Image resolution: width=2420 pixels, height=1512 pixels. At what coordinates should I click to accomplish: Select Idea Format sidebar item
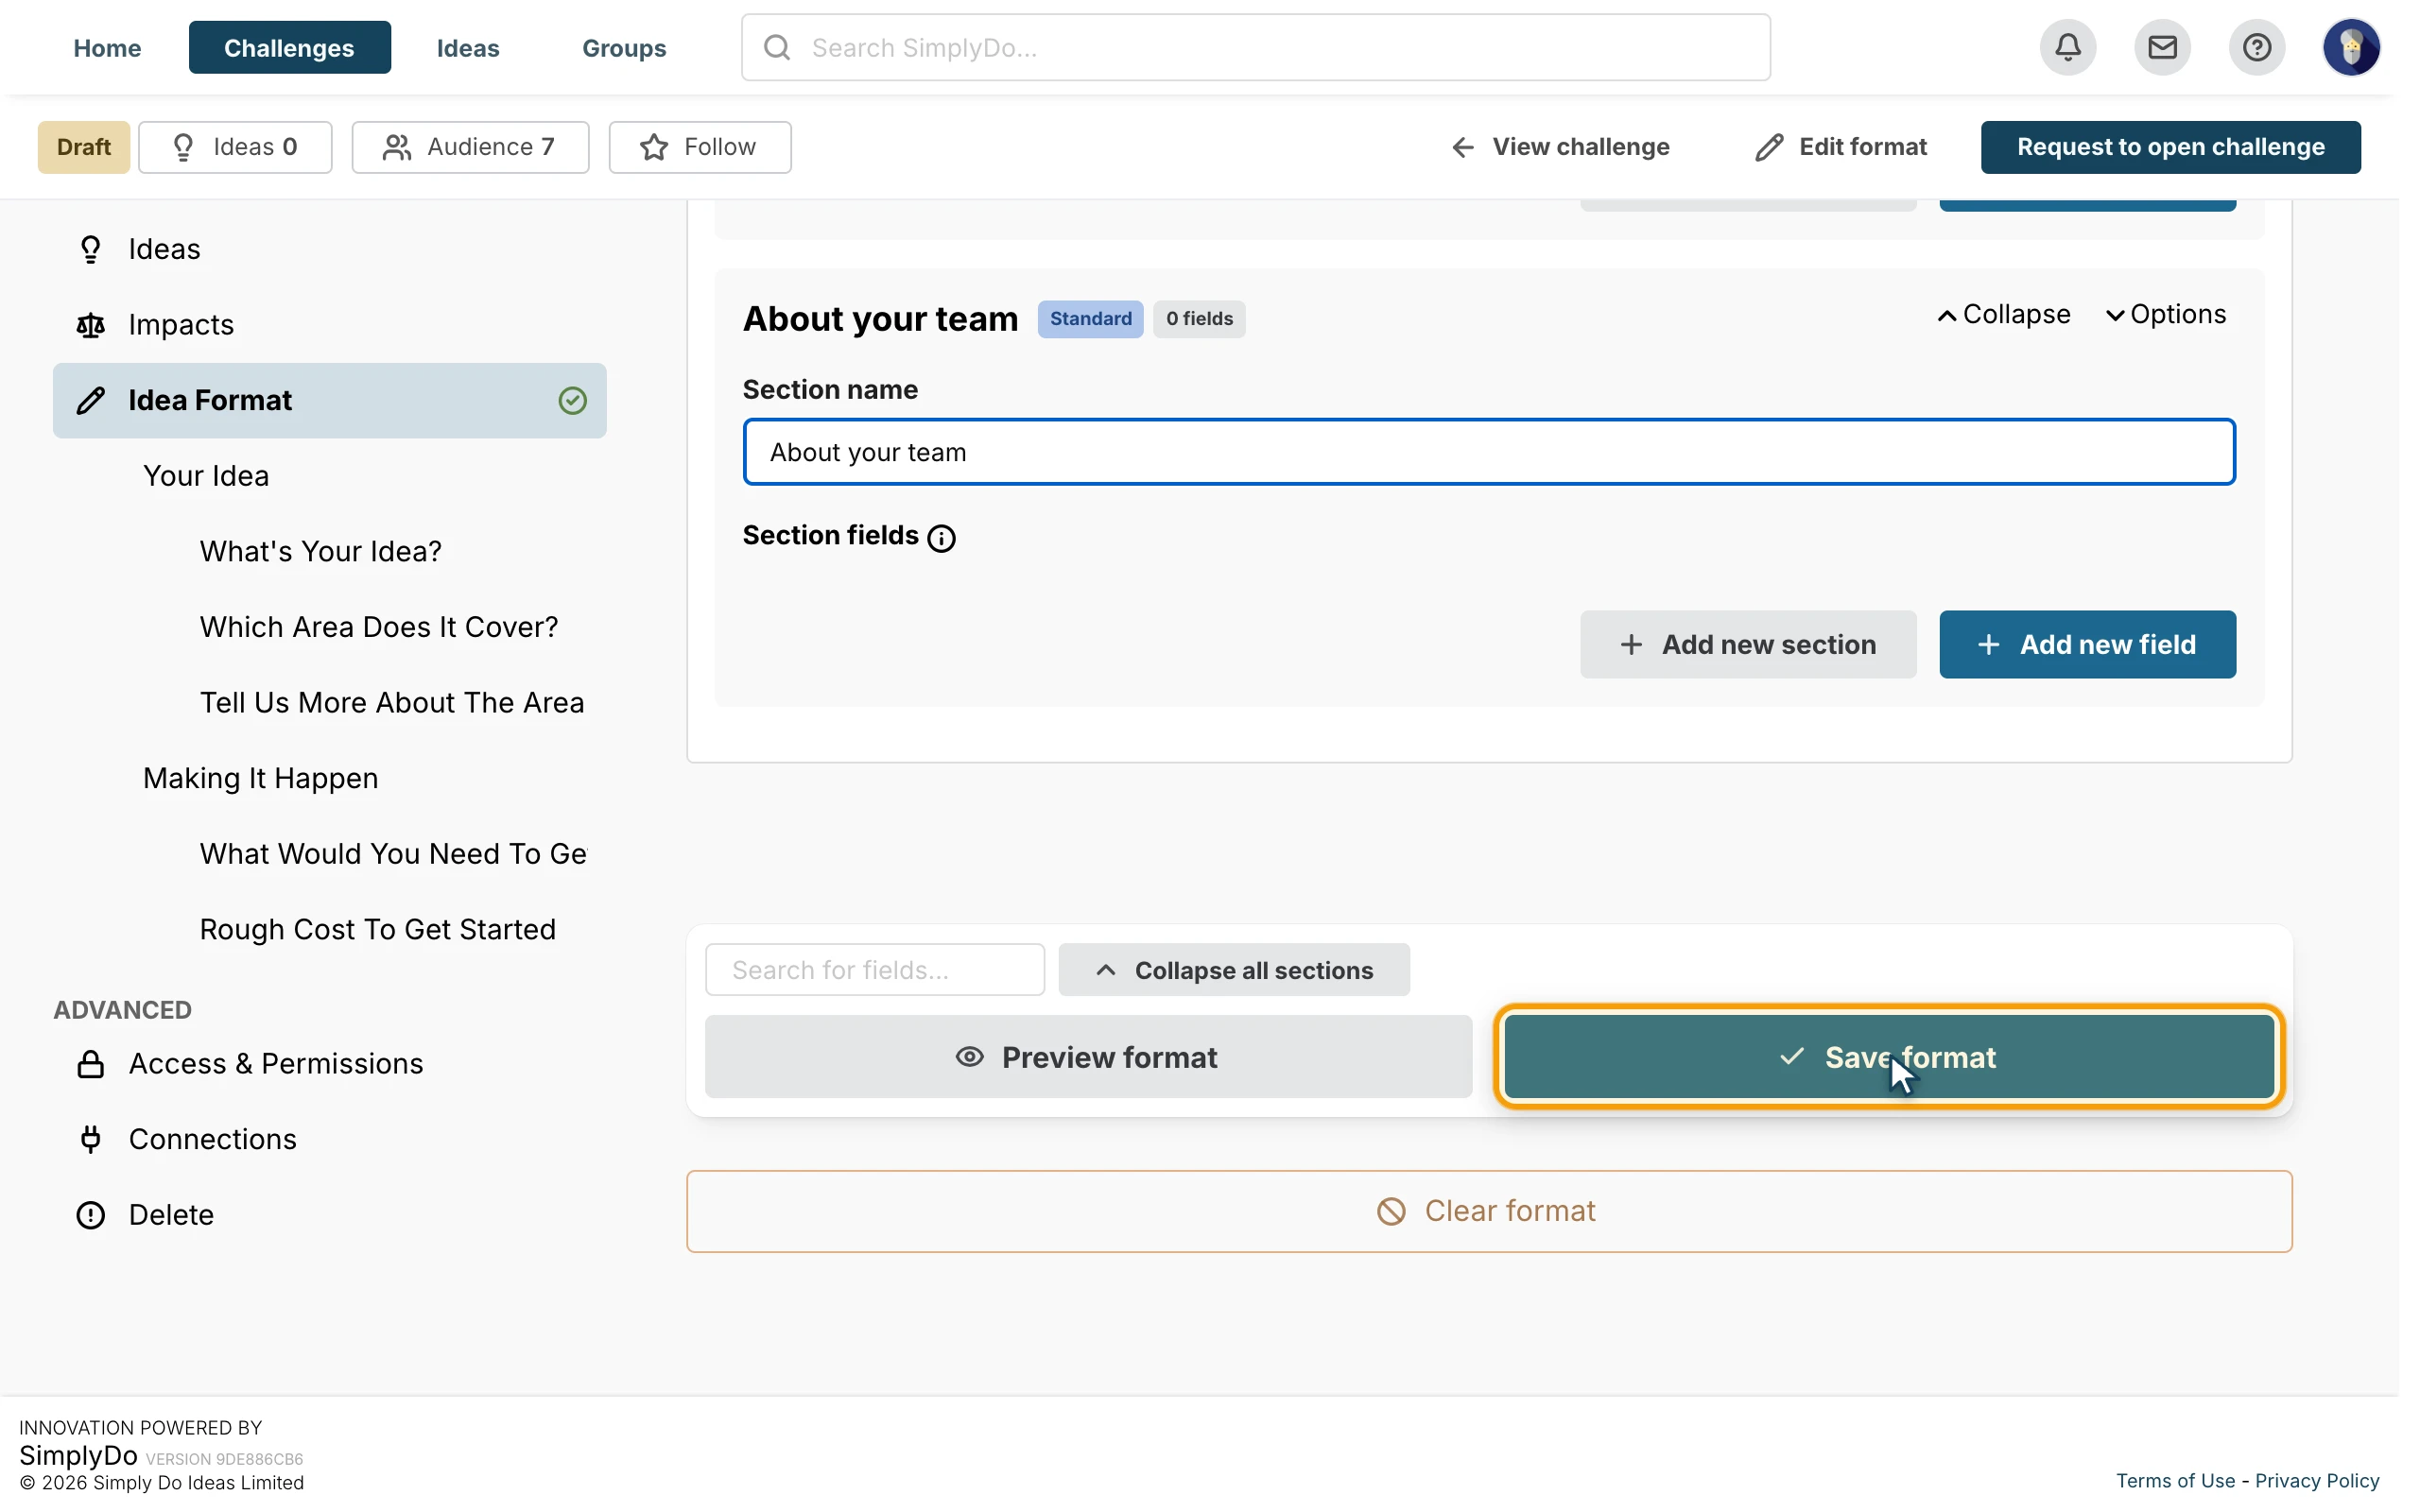click(330, 401)
